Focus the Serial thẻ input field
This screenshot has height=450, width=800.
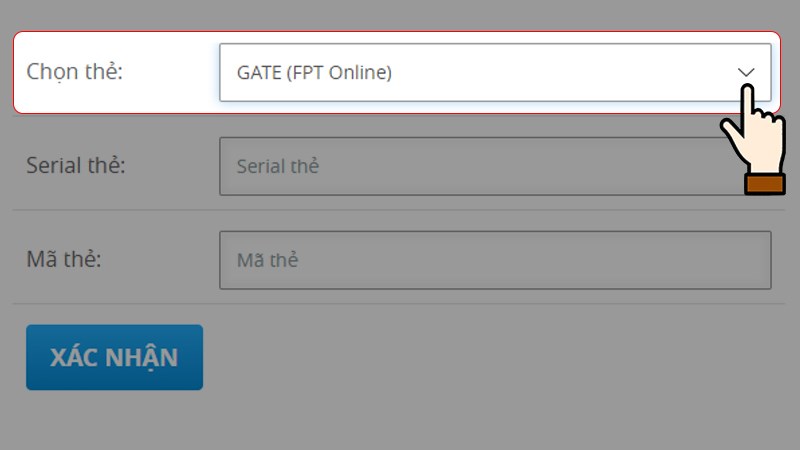click(x=482, y=166)
